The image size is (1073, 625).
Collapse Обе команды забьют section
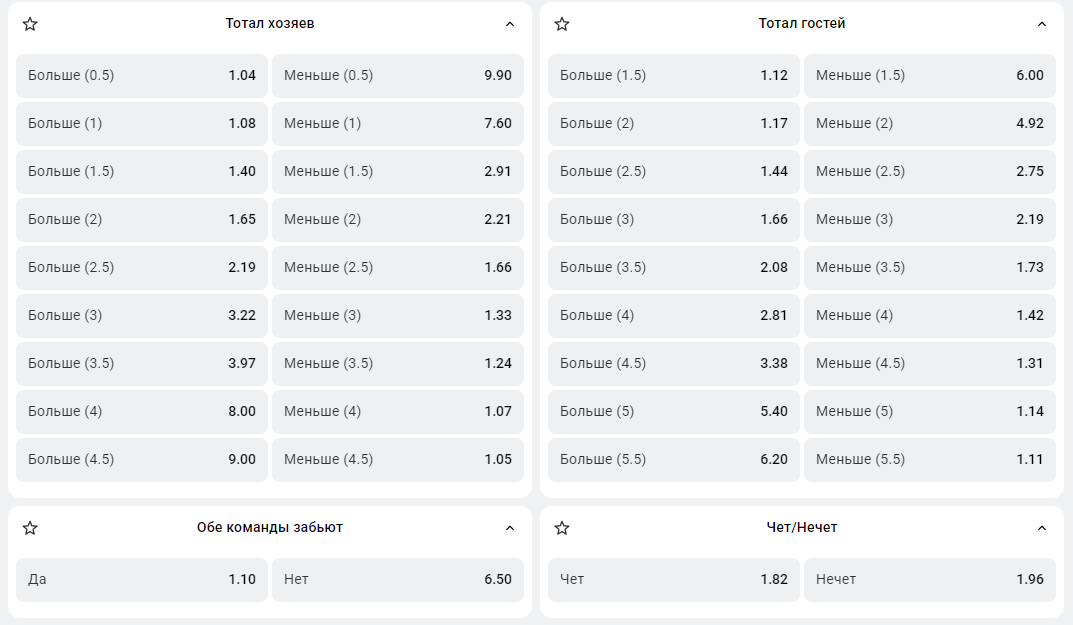point(510,528)
